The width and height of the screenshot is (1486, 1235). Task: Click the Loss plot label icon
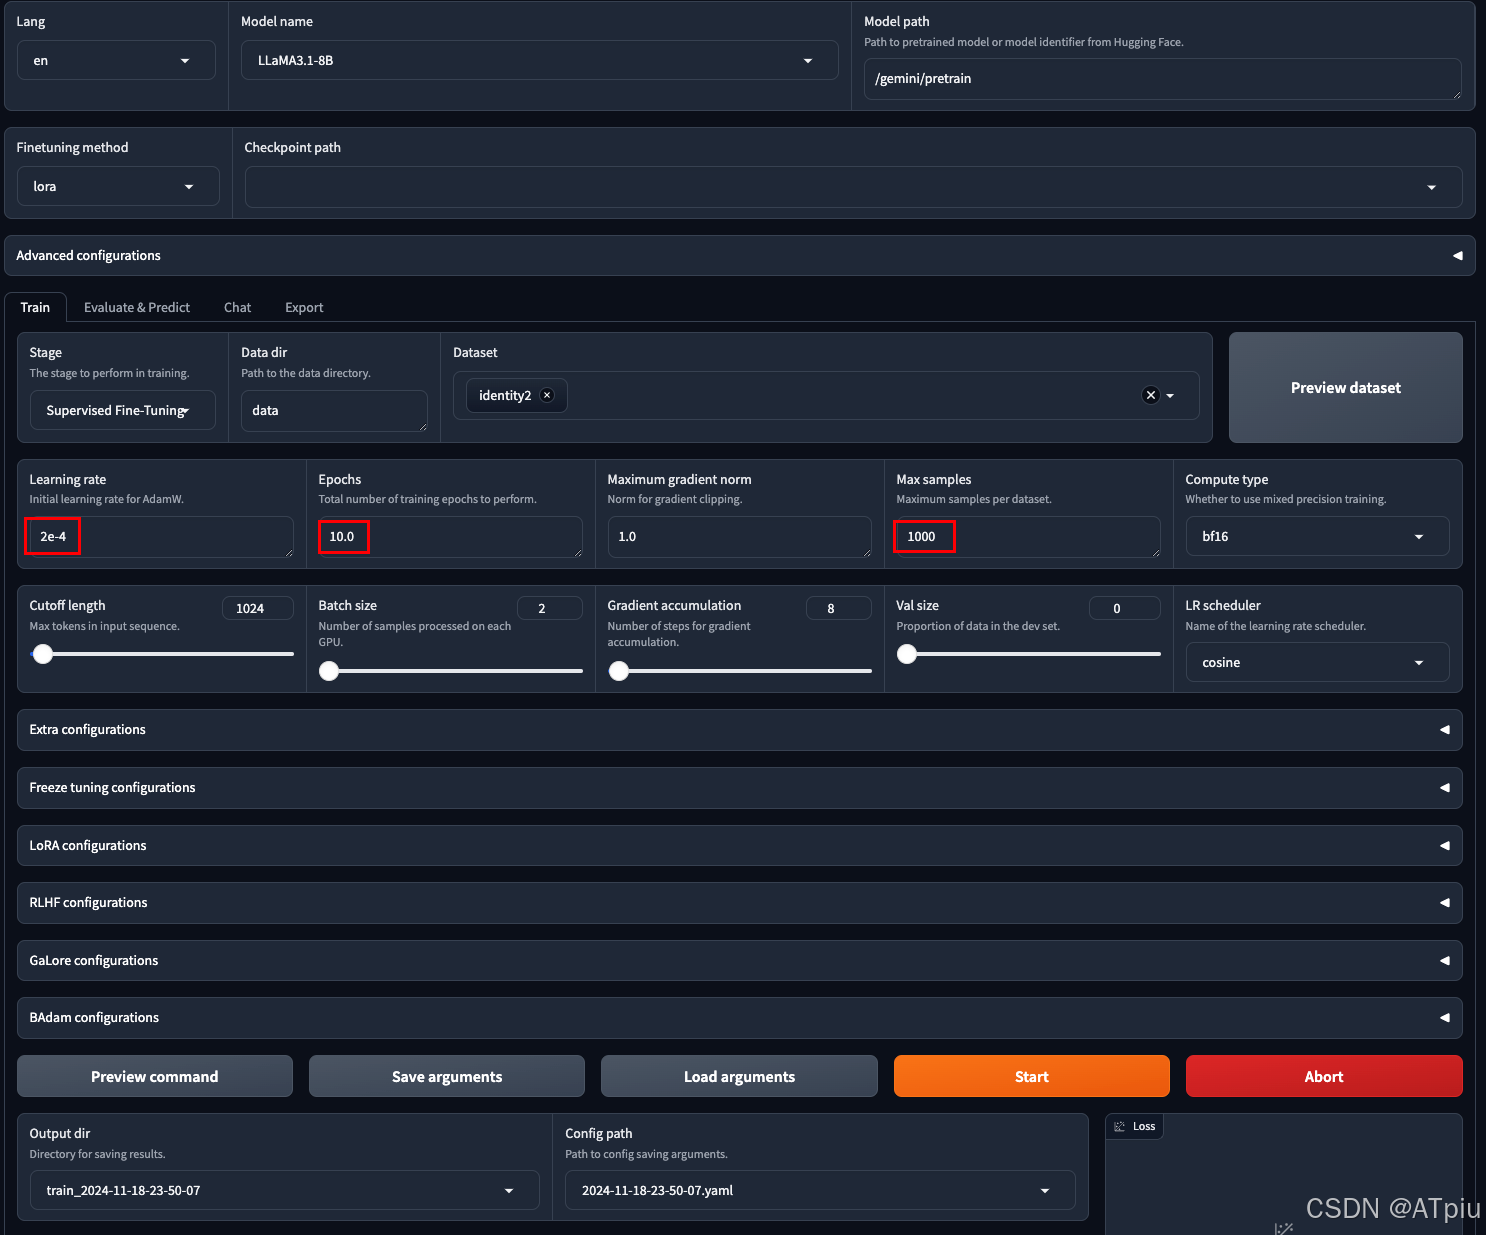tap(1120, 1126)
